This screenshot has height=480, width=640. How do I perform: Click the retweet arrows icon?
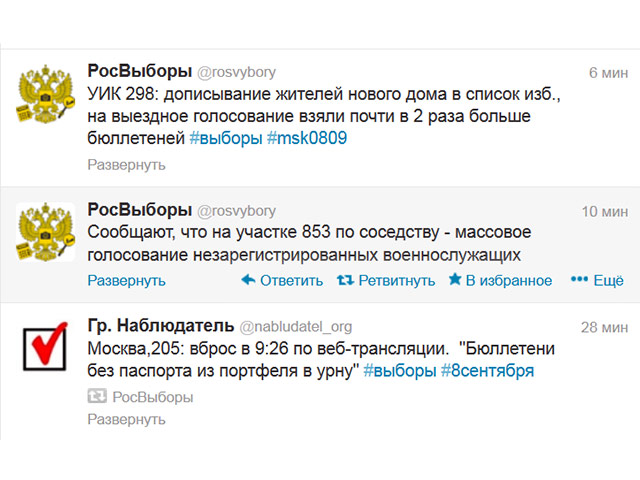click(x=345, y=281)
